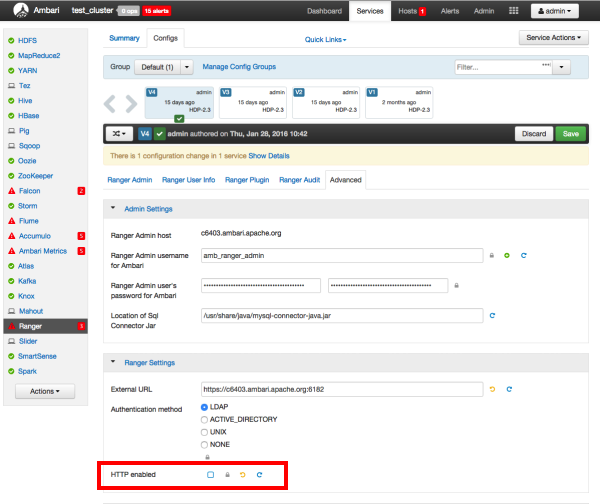The width and height of the screenshot is (600, 504).
Task: Open the Service Actions dropdown
Action: 553,38
